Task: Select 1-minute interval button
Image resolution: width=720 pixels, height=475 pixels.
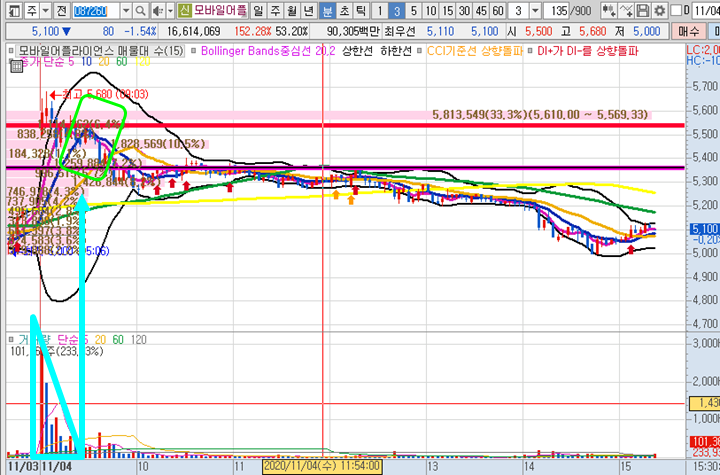Action: [x=380, y=10]
